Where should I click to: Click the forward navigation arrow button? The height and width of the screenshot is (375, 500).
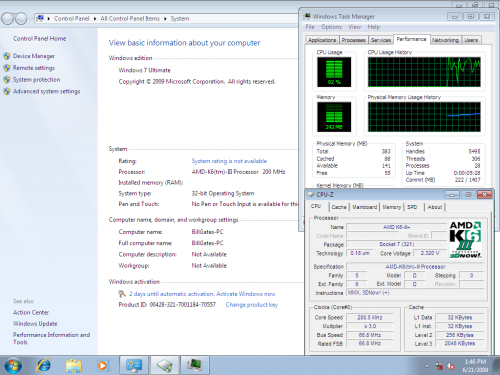21,18
